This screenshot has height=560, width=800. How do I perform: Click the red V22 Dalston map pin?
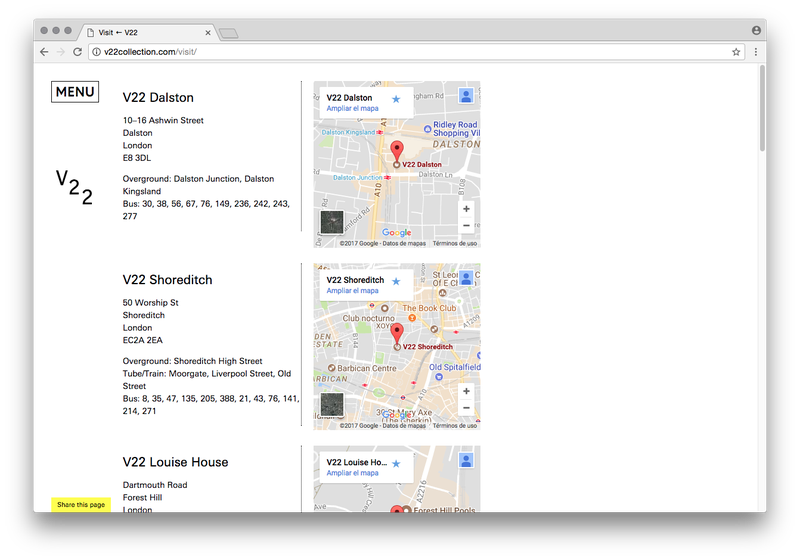[396, 151]
